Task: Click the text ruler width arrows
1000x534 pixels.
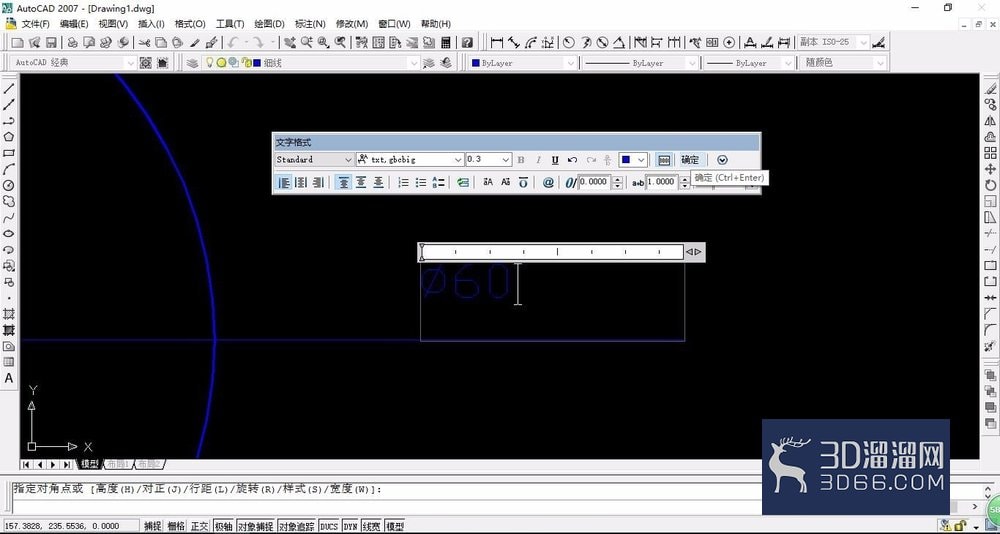Action: point(694,252)
